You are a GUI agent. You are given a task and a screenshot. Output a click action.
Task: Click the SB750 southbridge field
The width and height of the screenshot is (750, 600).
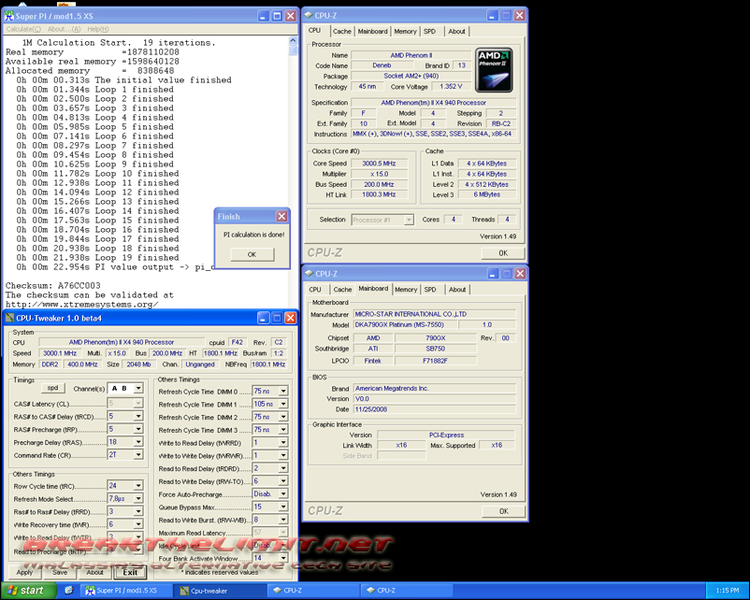coord(436,349)
